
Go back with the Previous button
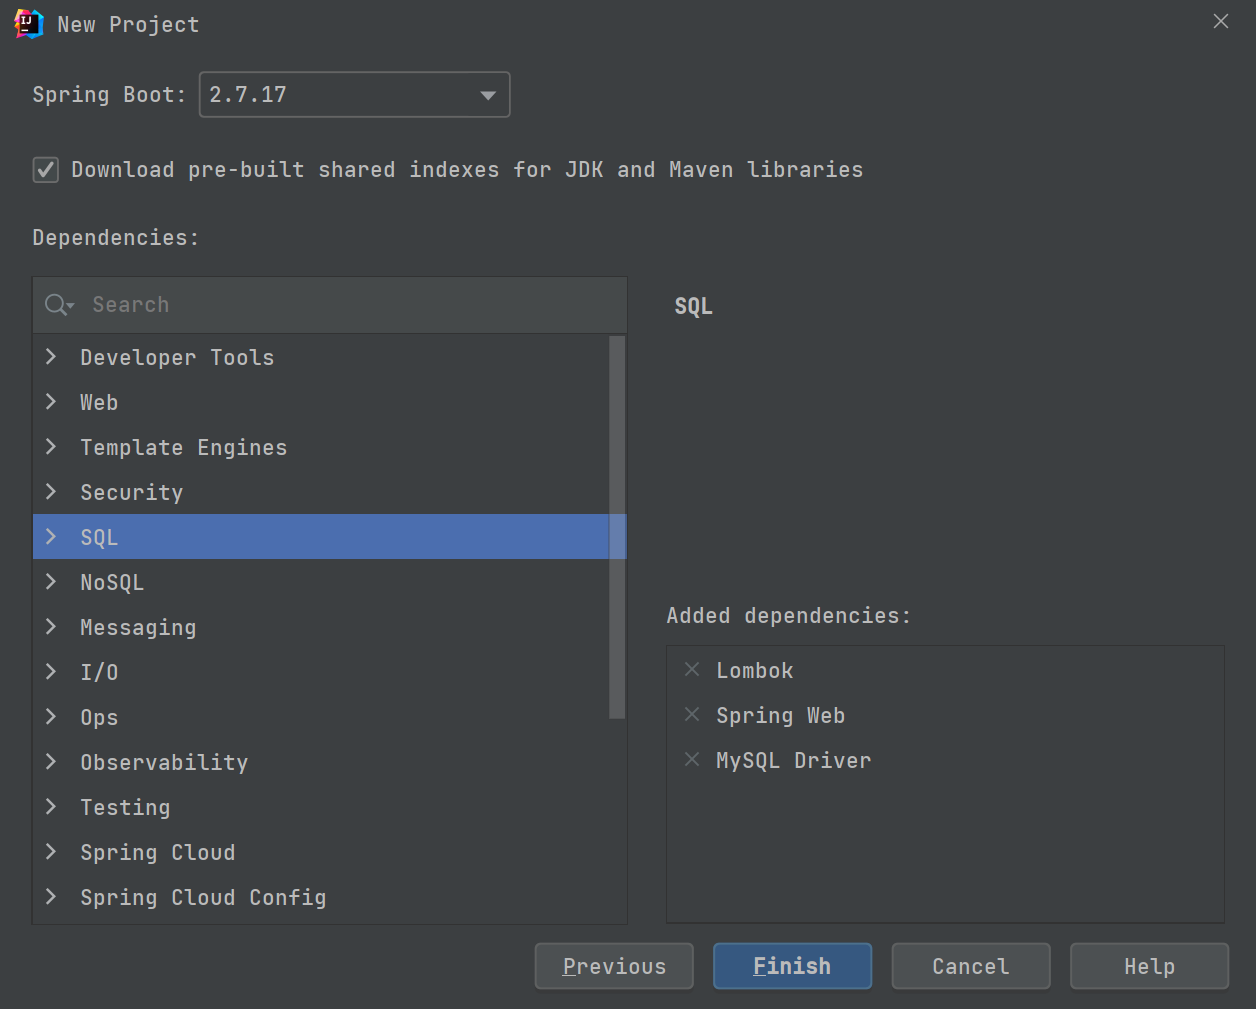tap(614, 966)
